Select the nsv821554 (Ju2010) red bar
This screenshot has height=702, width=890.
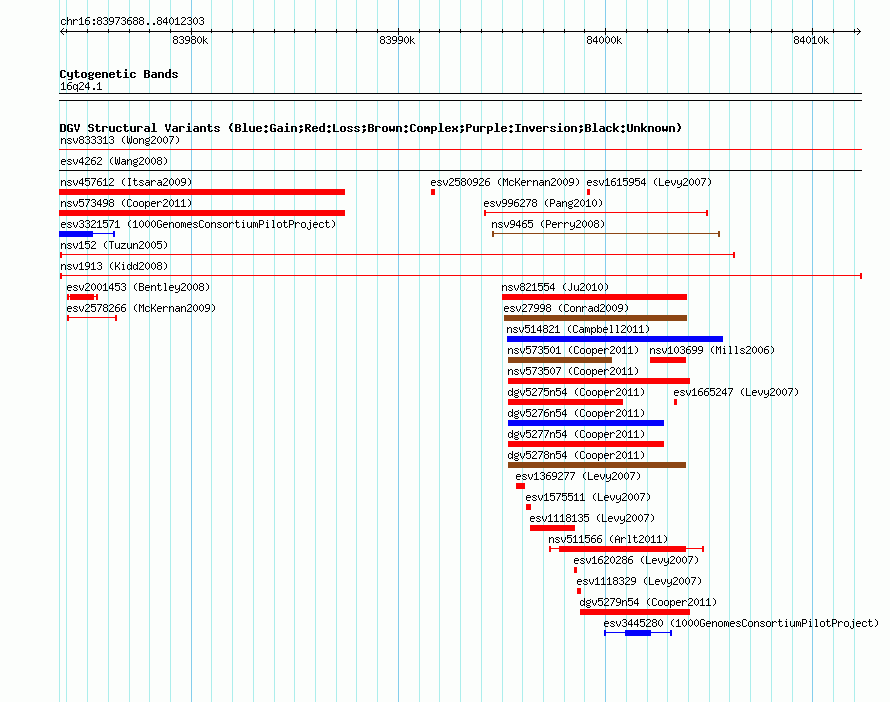(594, 297)
